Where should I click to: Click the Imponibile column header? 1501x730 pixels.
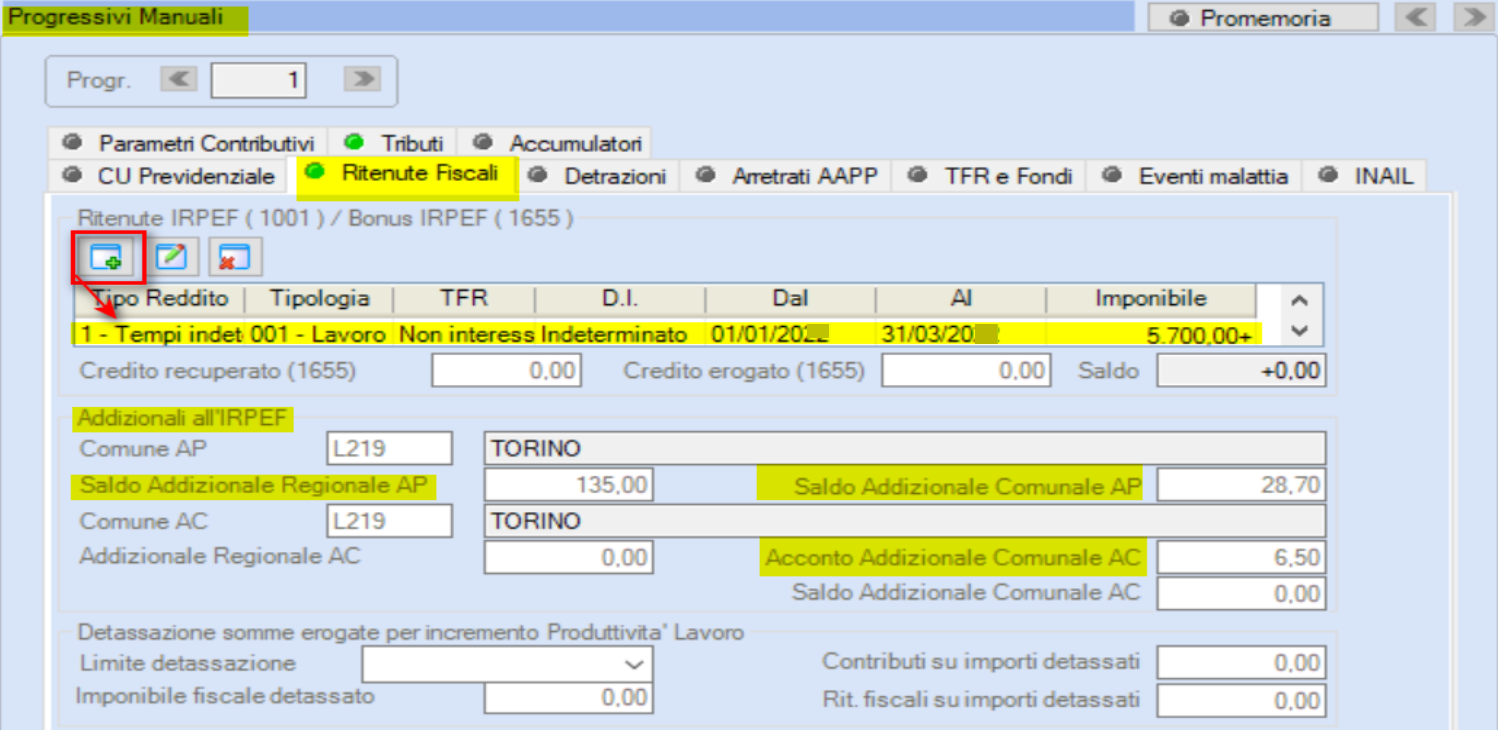1150,299
